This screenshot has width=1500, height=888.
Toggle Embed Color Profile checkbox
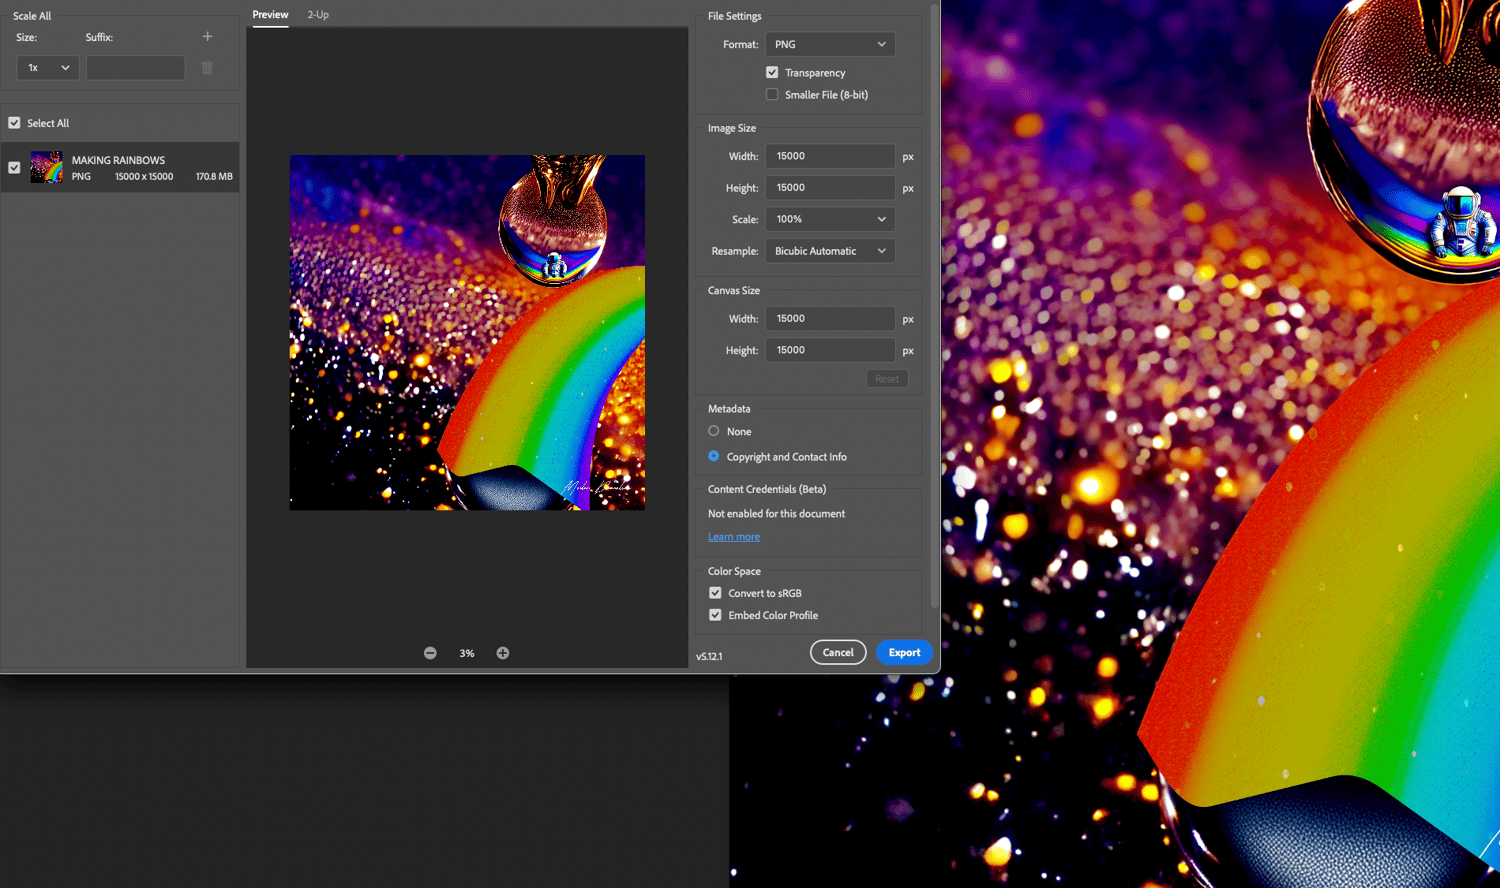715,615
